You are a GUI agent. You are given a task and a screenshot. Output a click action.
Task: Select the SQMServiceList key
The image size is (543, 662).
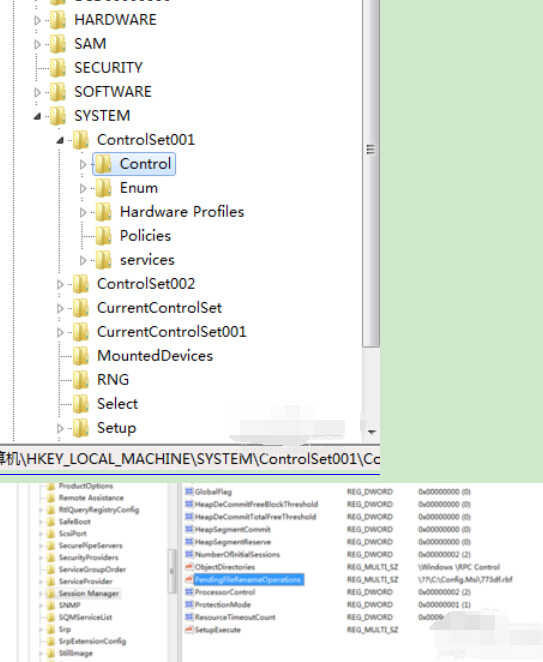85,617
